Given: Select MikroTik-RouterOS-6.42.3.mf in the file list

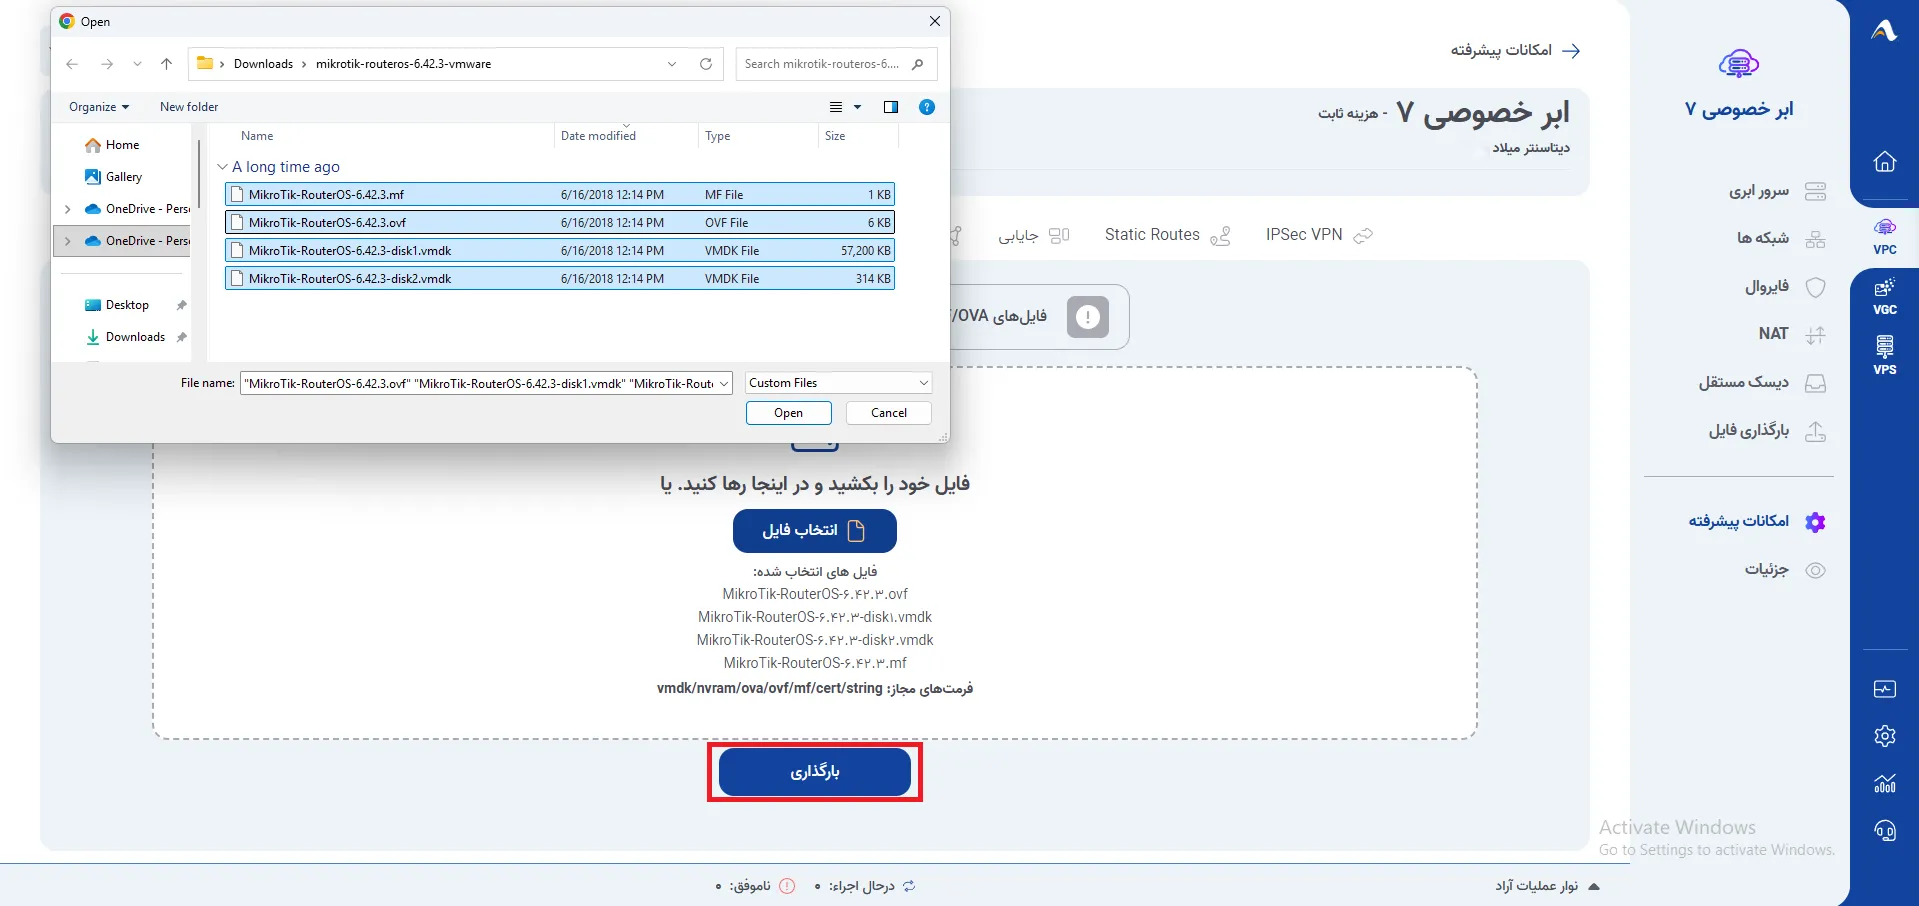Looking at the screenshot, I should pyautogui.click(x=560, y=194).
